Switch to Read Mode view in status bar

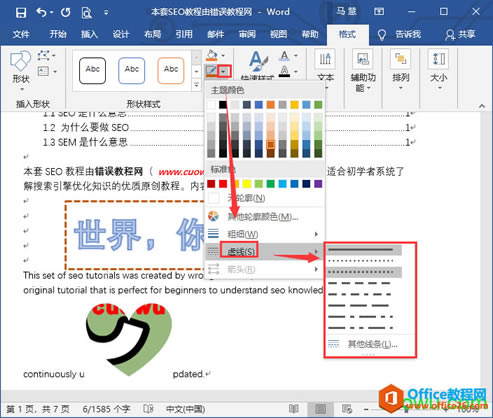pos(294,409)
